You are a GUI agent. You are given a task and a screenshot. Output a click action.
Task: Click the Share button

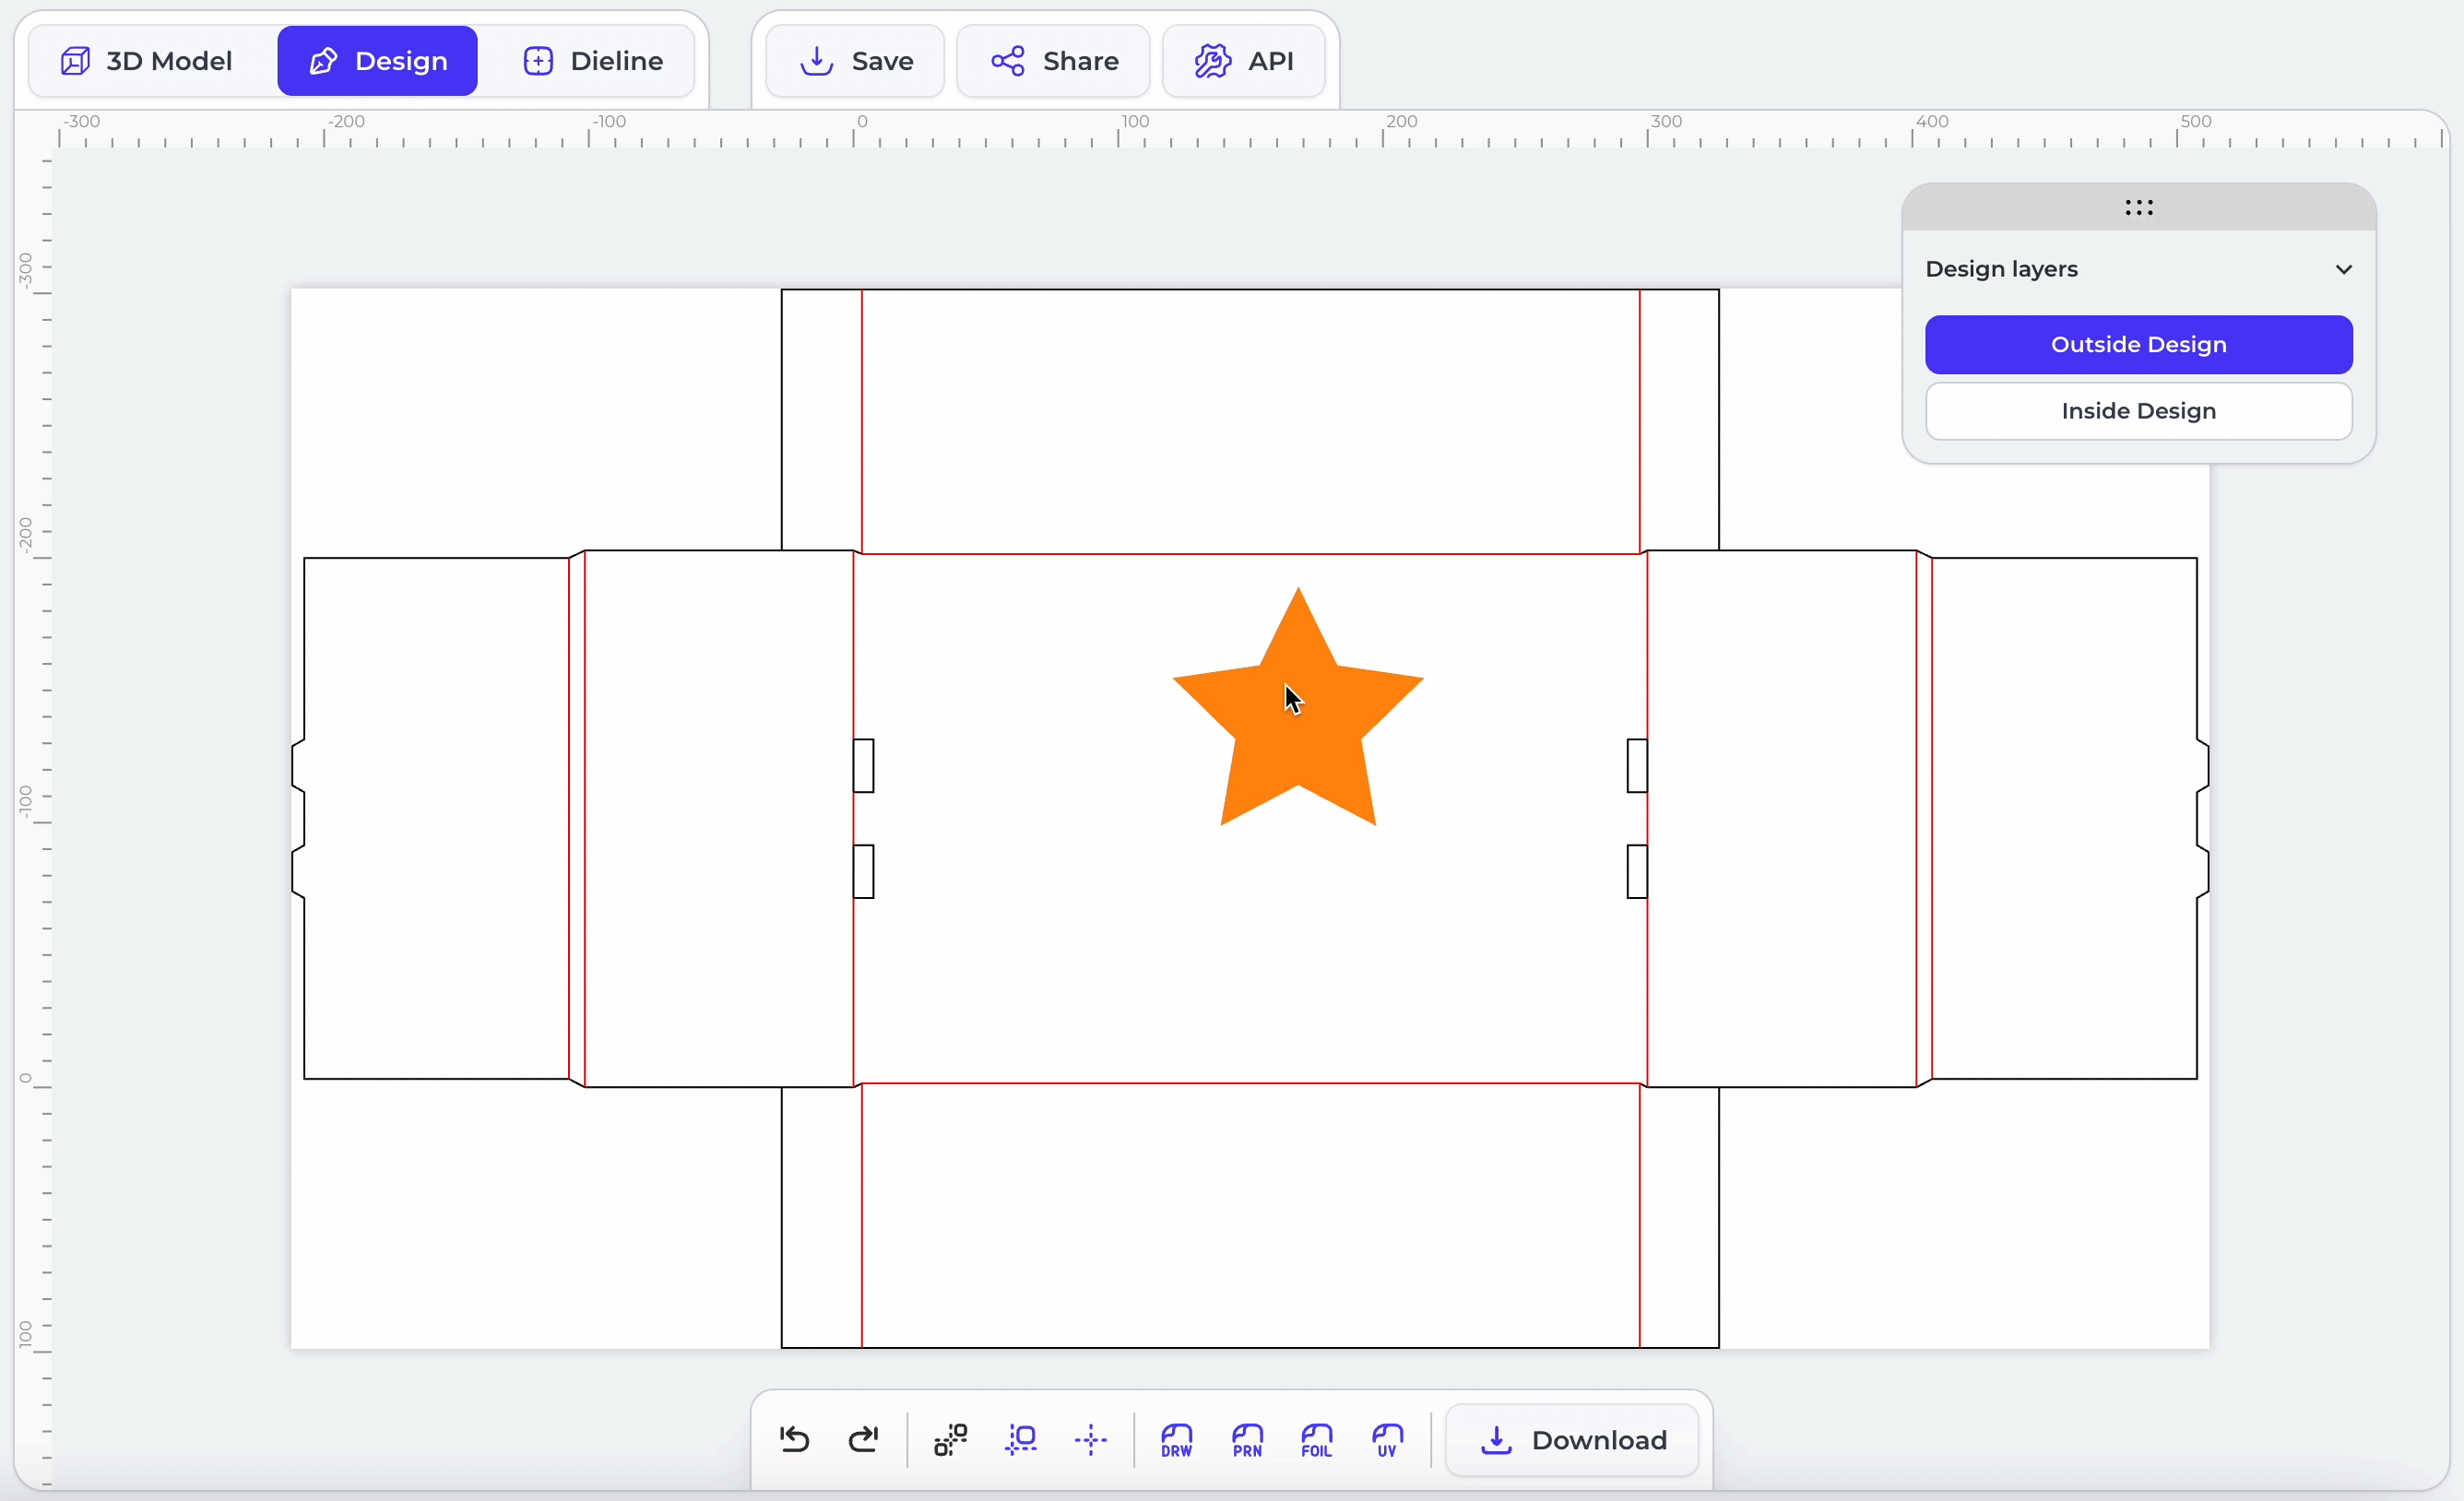click(1054, 61)
